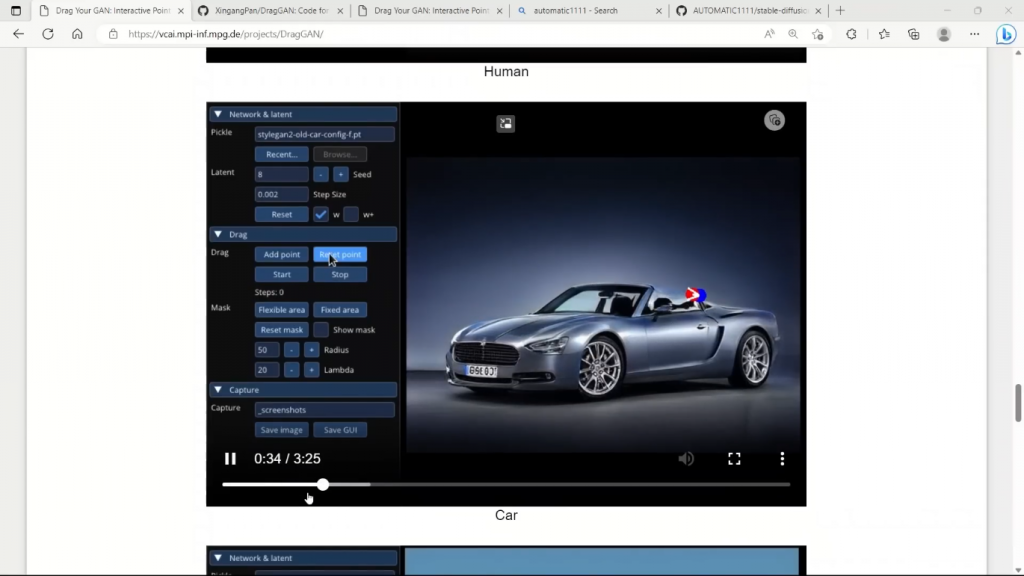Enable the w+ checkbox
This screenshot has width=1024, height=576.
coord(351,214)
